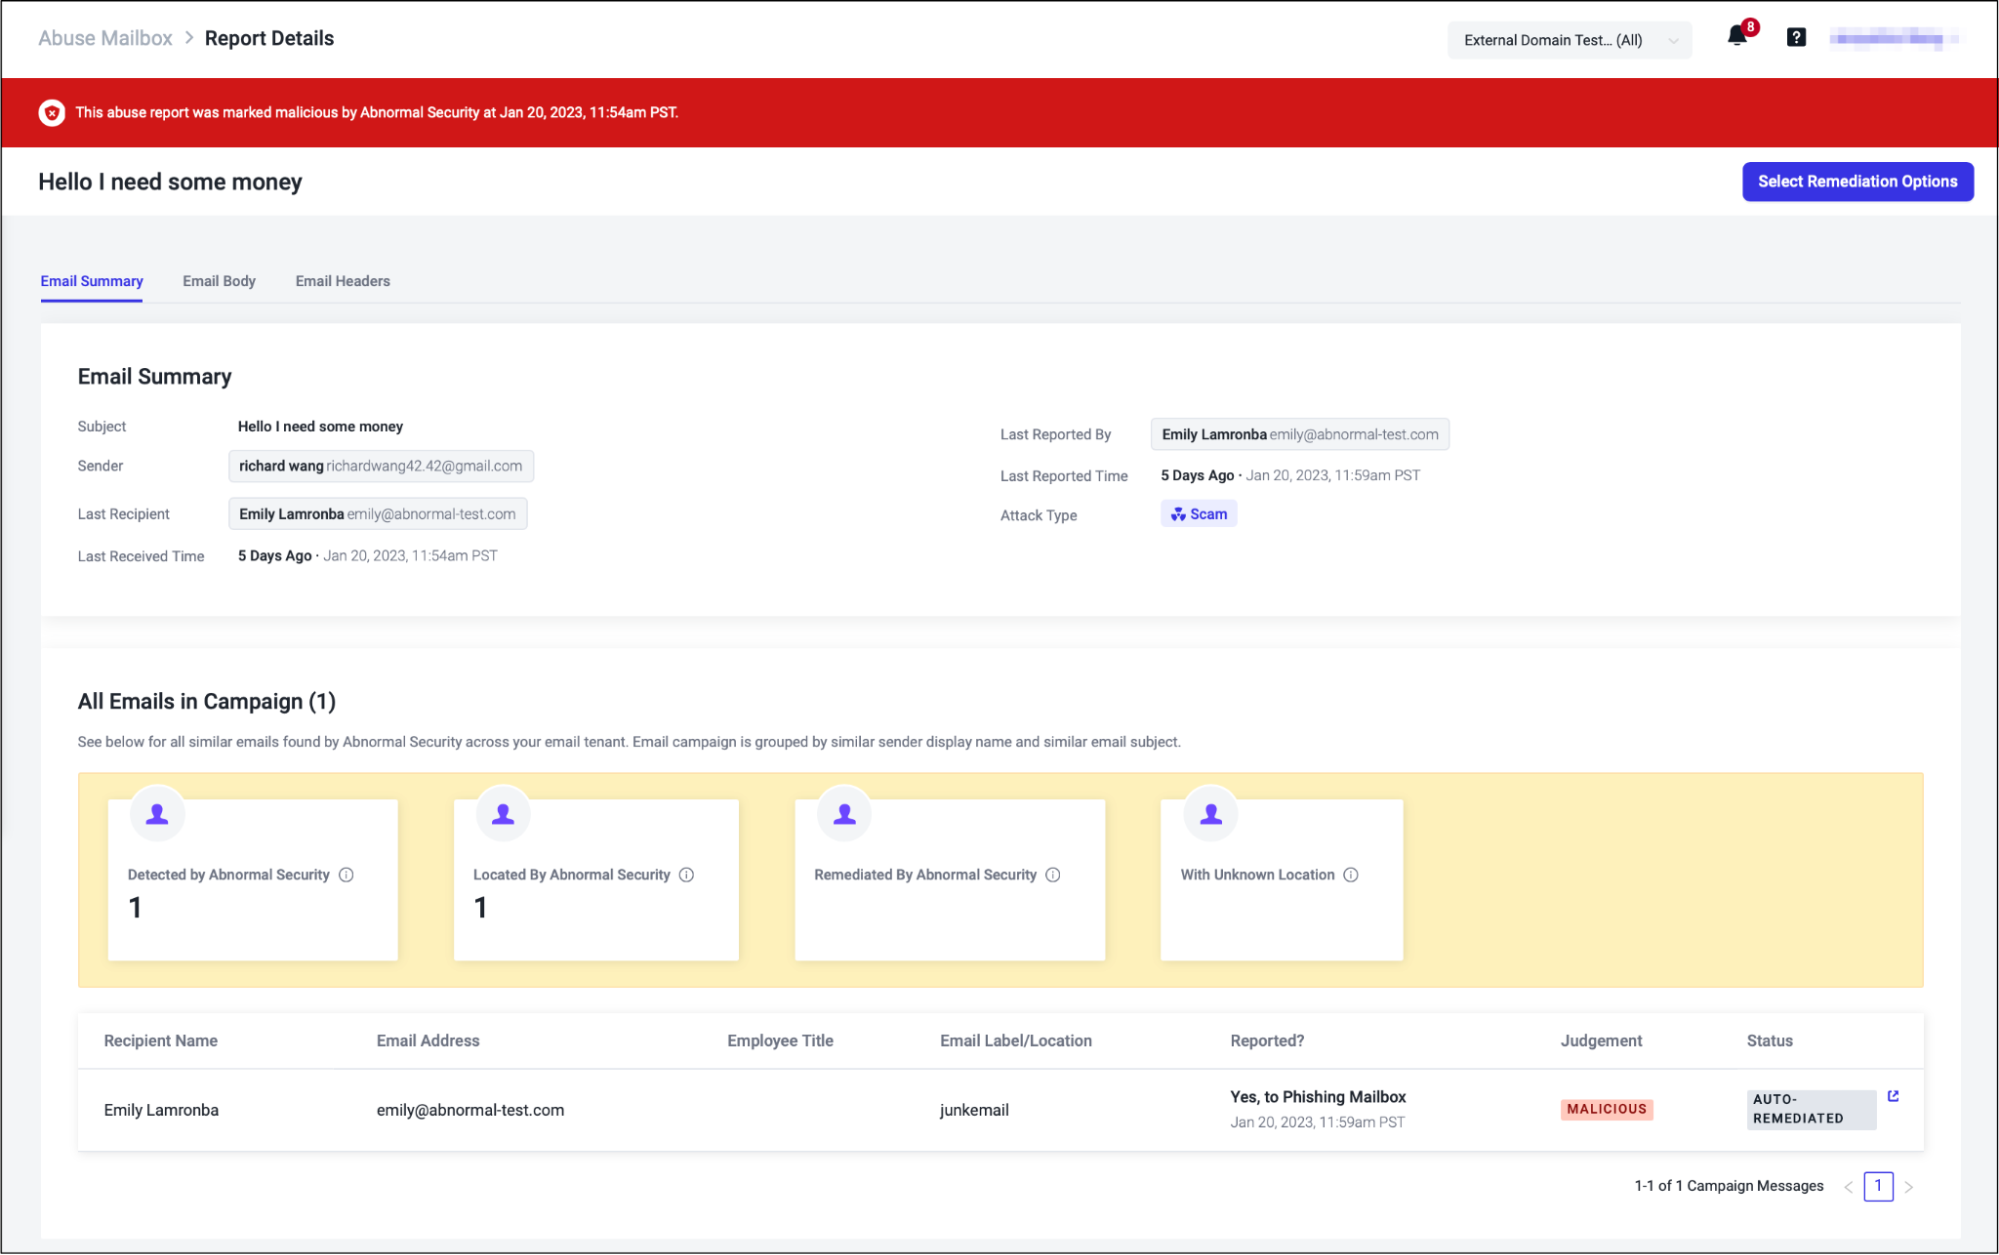Go to next campaign messages page arrow
1999x1255 pixels.
(1909, 1187)
